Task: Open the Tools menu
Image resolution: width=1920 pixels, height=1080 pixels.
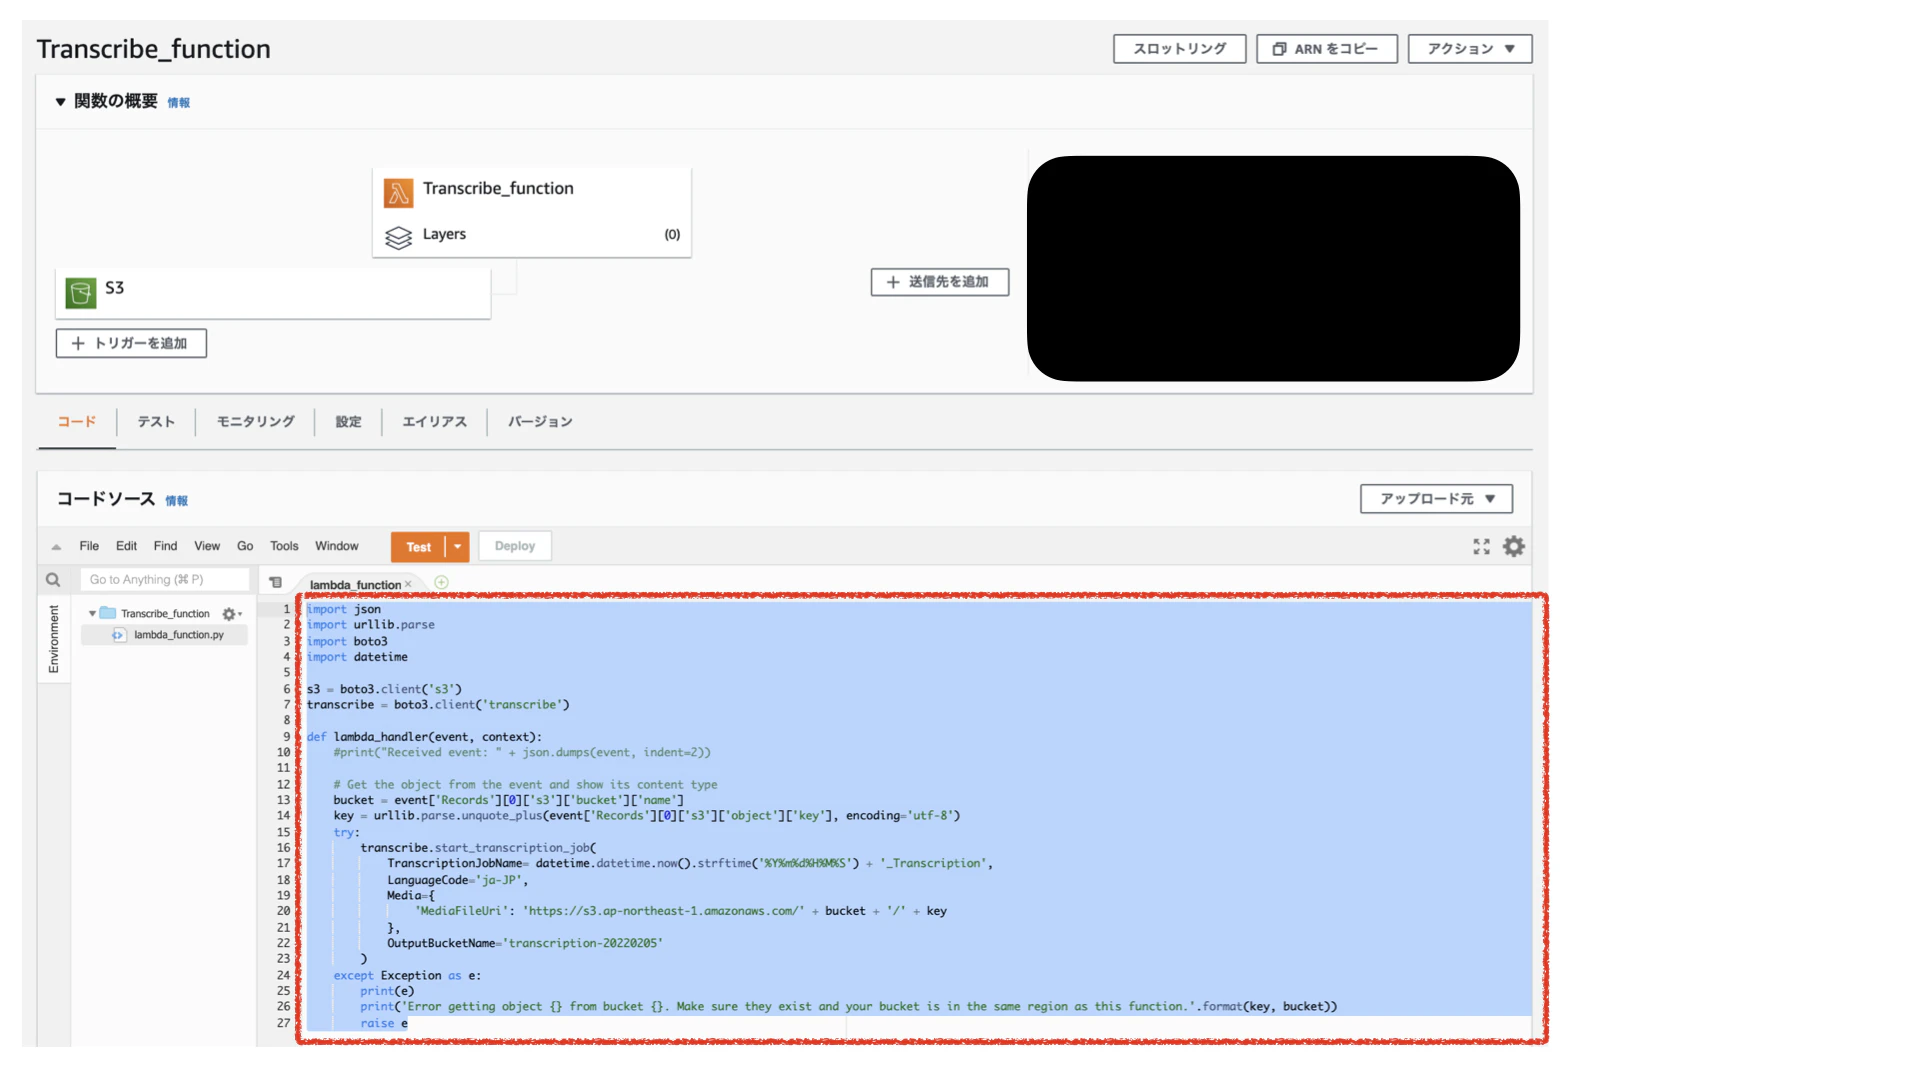Action: (284, 547)
